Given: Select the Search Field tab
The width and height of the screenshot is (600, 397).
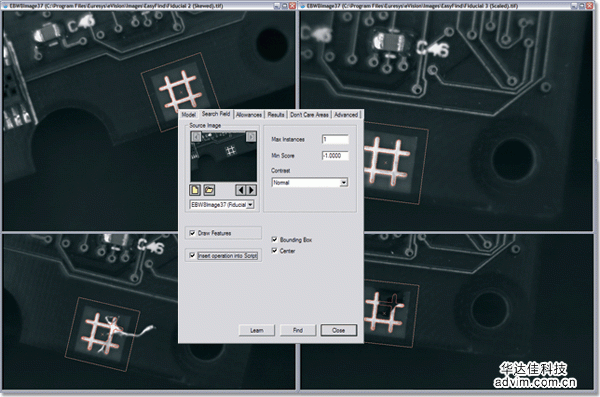Looking at the screenshot, I should [216, 114].
